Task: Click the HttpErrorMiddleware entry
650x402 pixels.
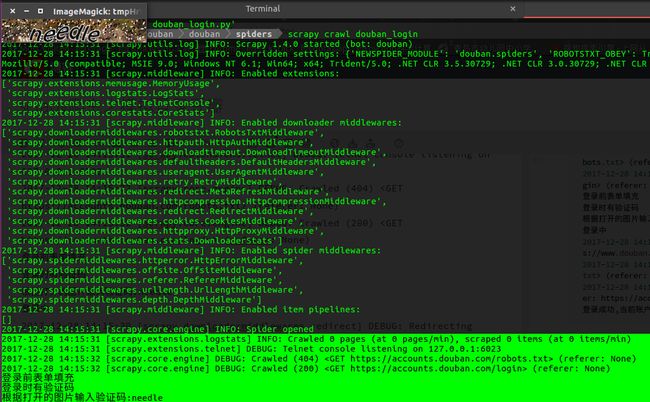Action: (x=155, y=260)
